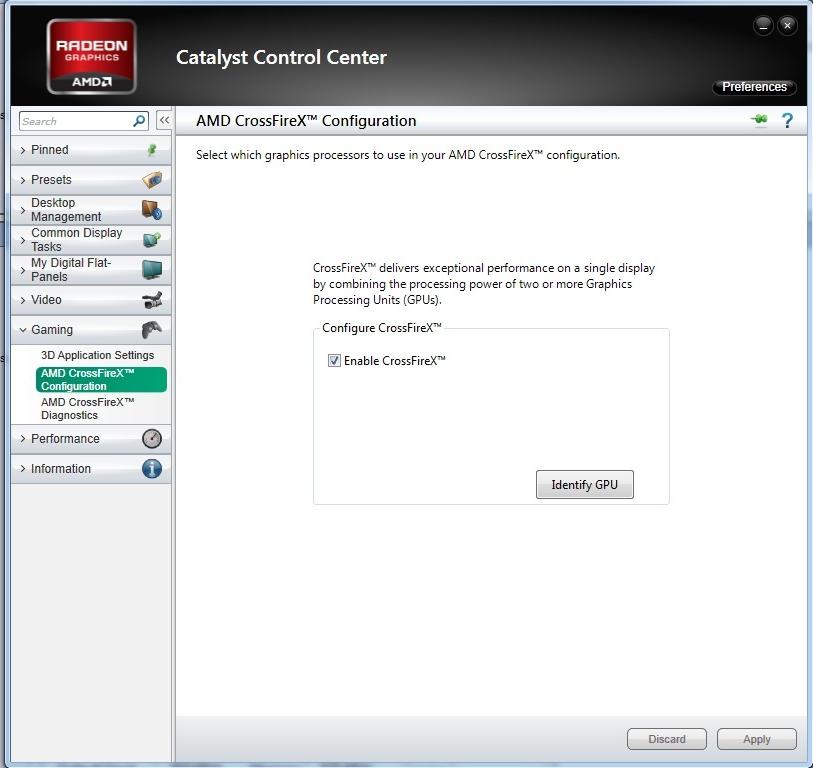Screen dimensions: 813x768
Task: Pin this page using green pin icon
Action: (x=760, y=120)
